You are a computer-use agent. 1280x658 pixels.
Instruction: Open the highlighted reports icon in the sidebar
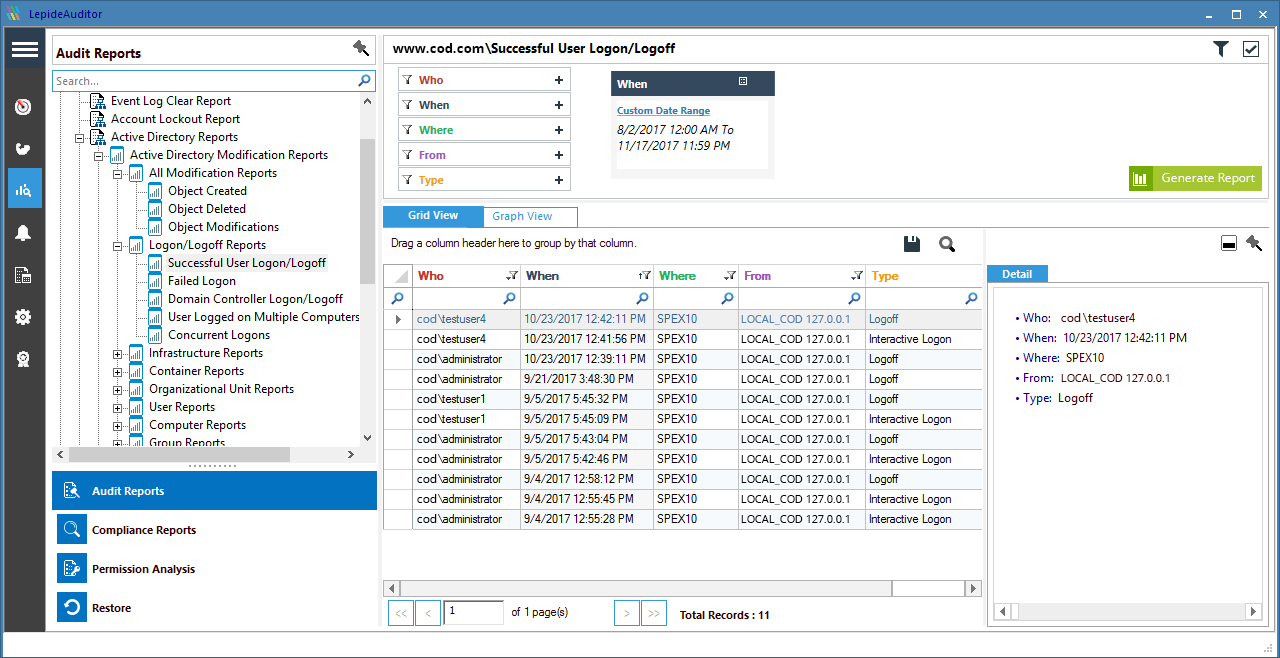tap(24, 189)
